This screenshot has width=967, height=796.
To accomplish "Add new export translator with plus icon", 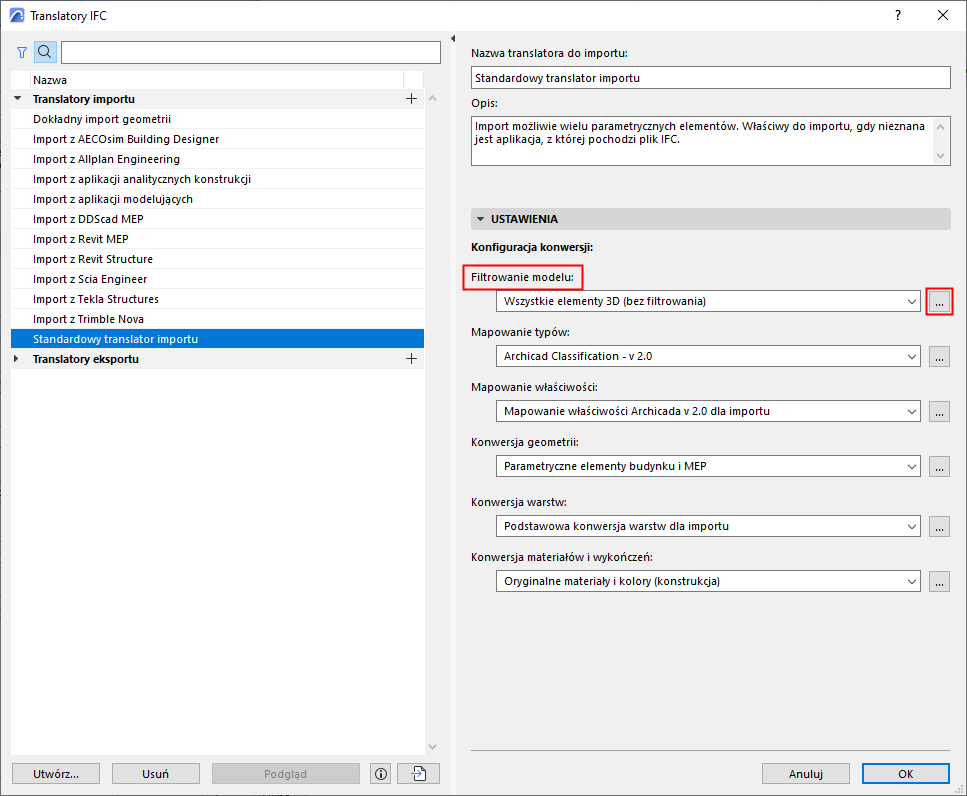I will coord(411,359).
